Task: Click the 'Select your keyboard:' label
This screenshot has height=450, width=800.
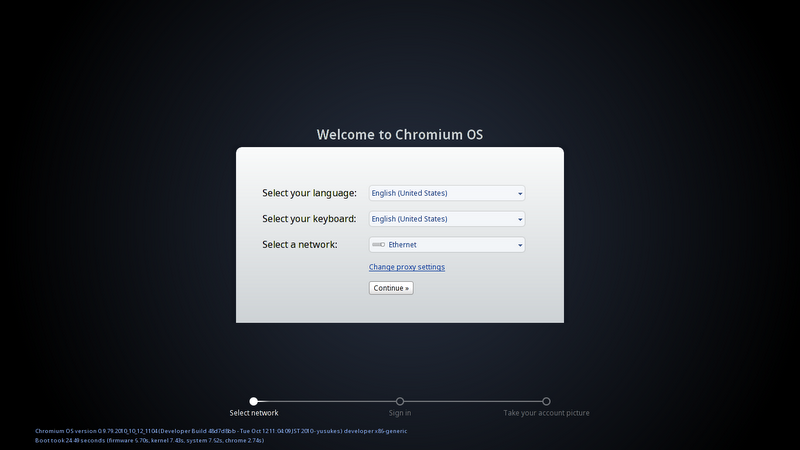Action: pyautogui.click(x=309, y=219)
